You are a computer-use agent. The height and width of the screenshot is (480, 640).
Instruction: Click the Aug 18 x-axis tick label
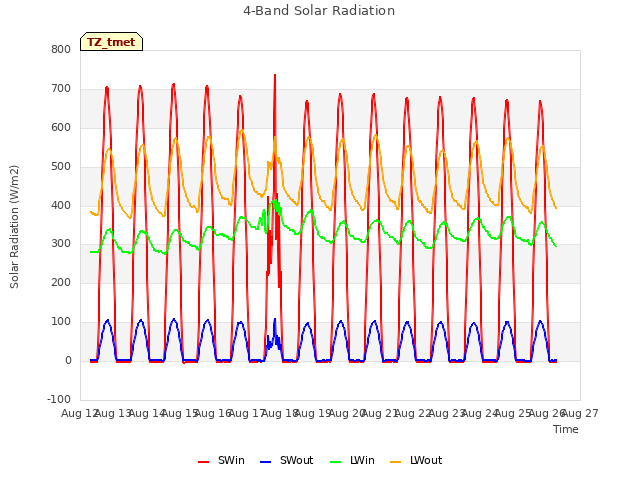[280, 413]
